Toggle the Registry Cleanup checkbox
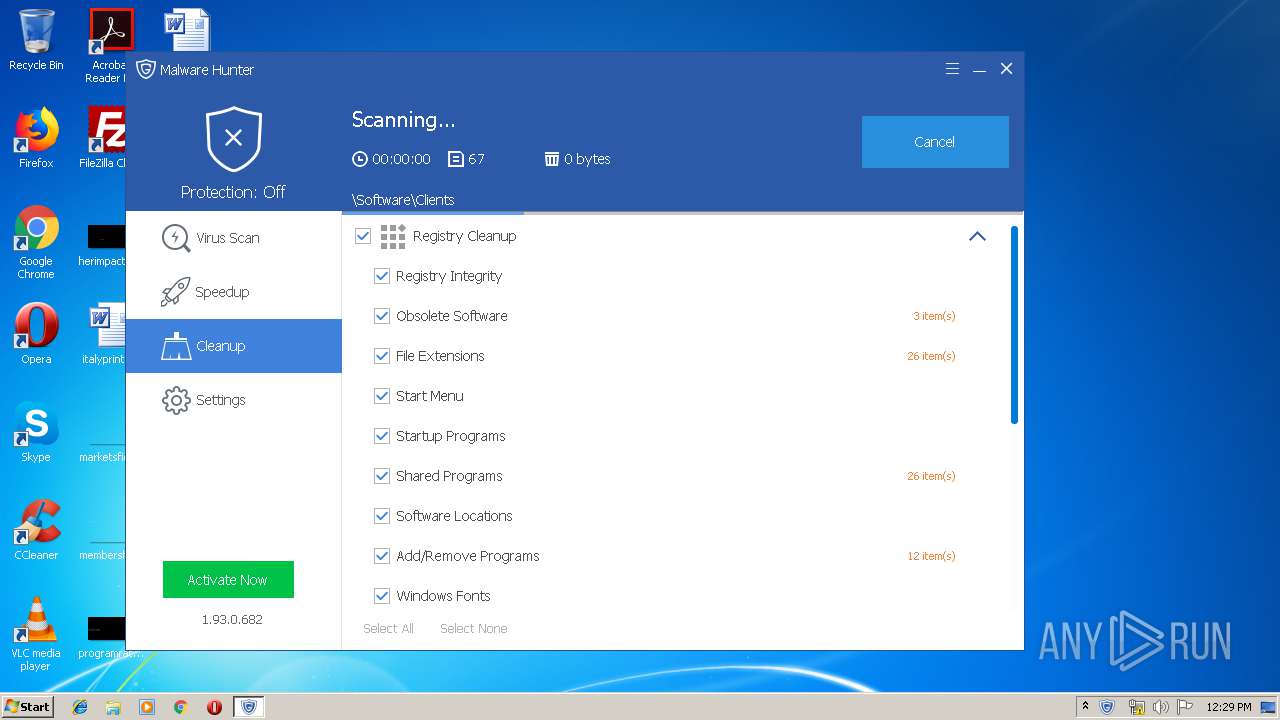The width and height of the screenshot is (1280, 720). [363, 236]
